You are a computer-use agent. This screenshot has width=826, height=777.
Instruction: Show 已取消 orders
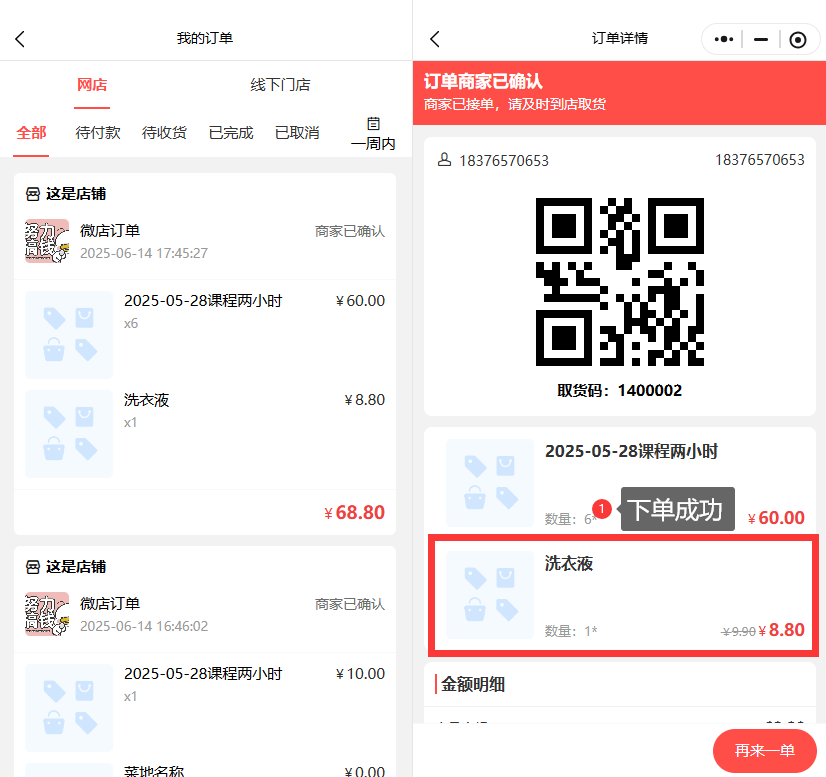coord(297,133)
